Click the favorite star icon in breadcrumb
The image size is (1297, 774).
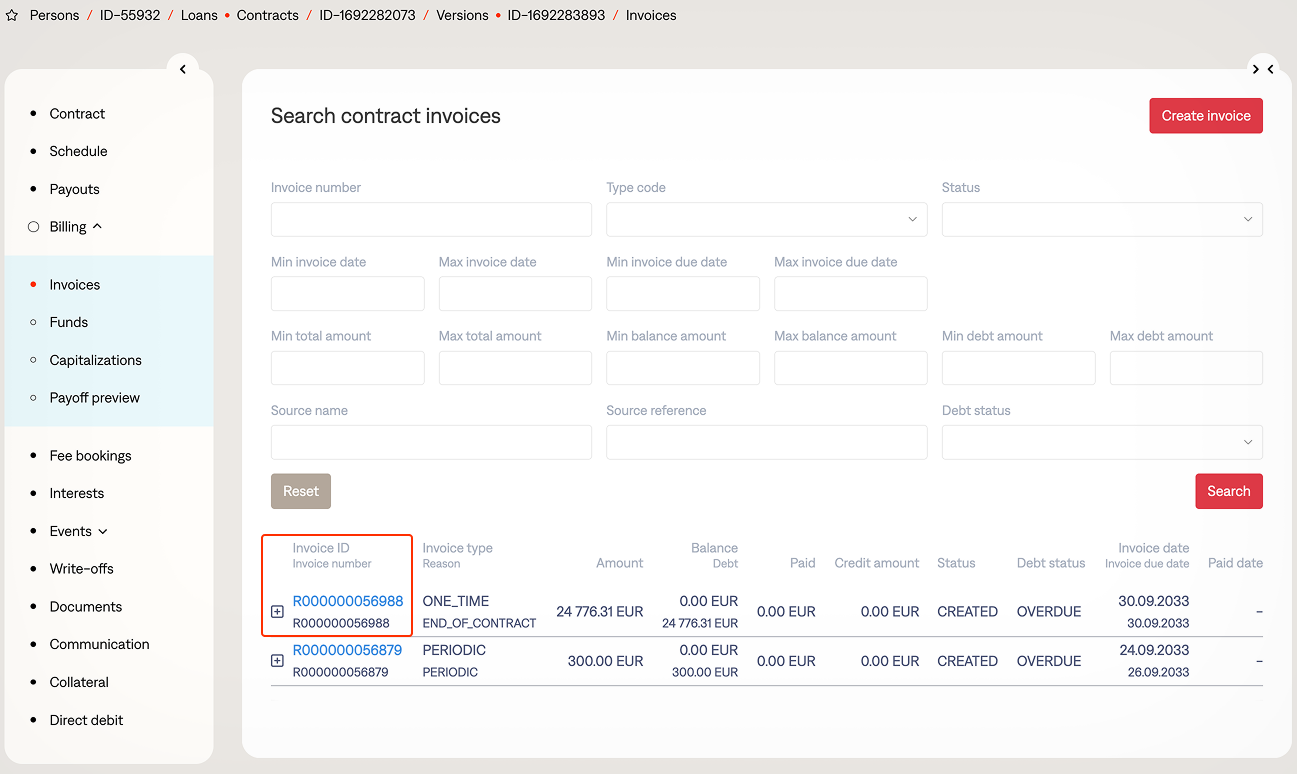point(12,16)
